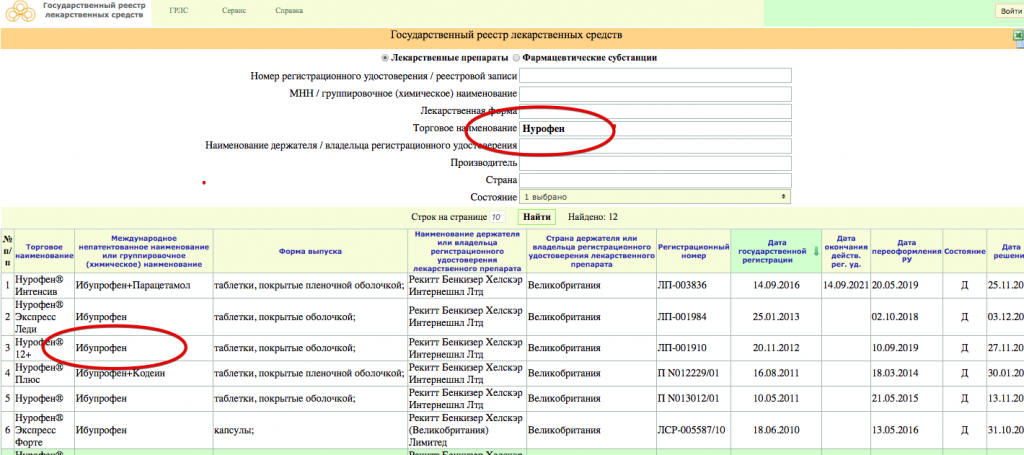
Task: Sort by Форма выпуска column header
Action: [x=310, y=251]
